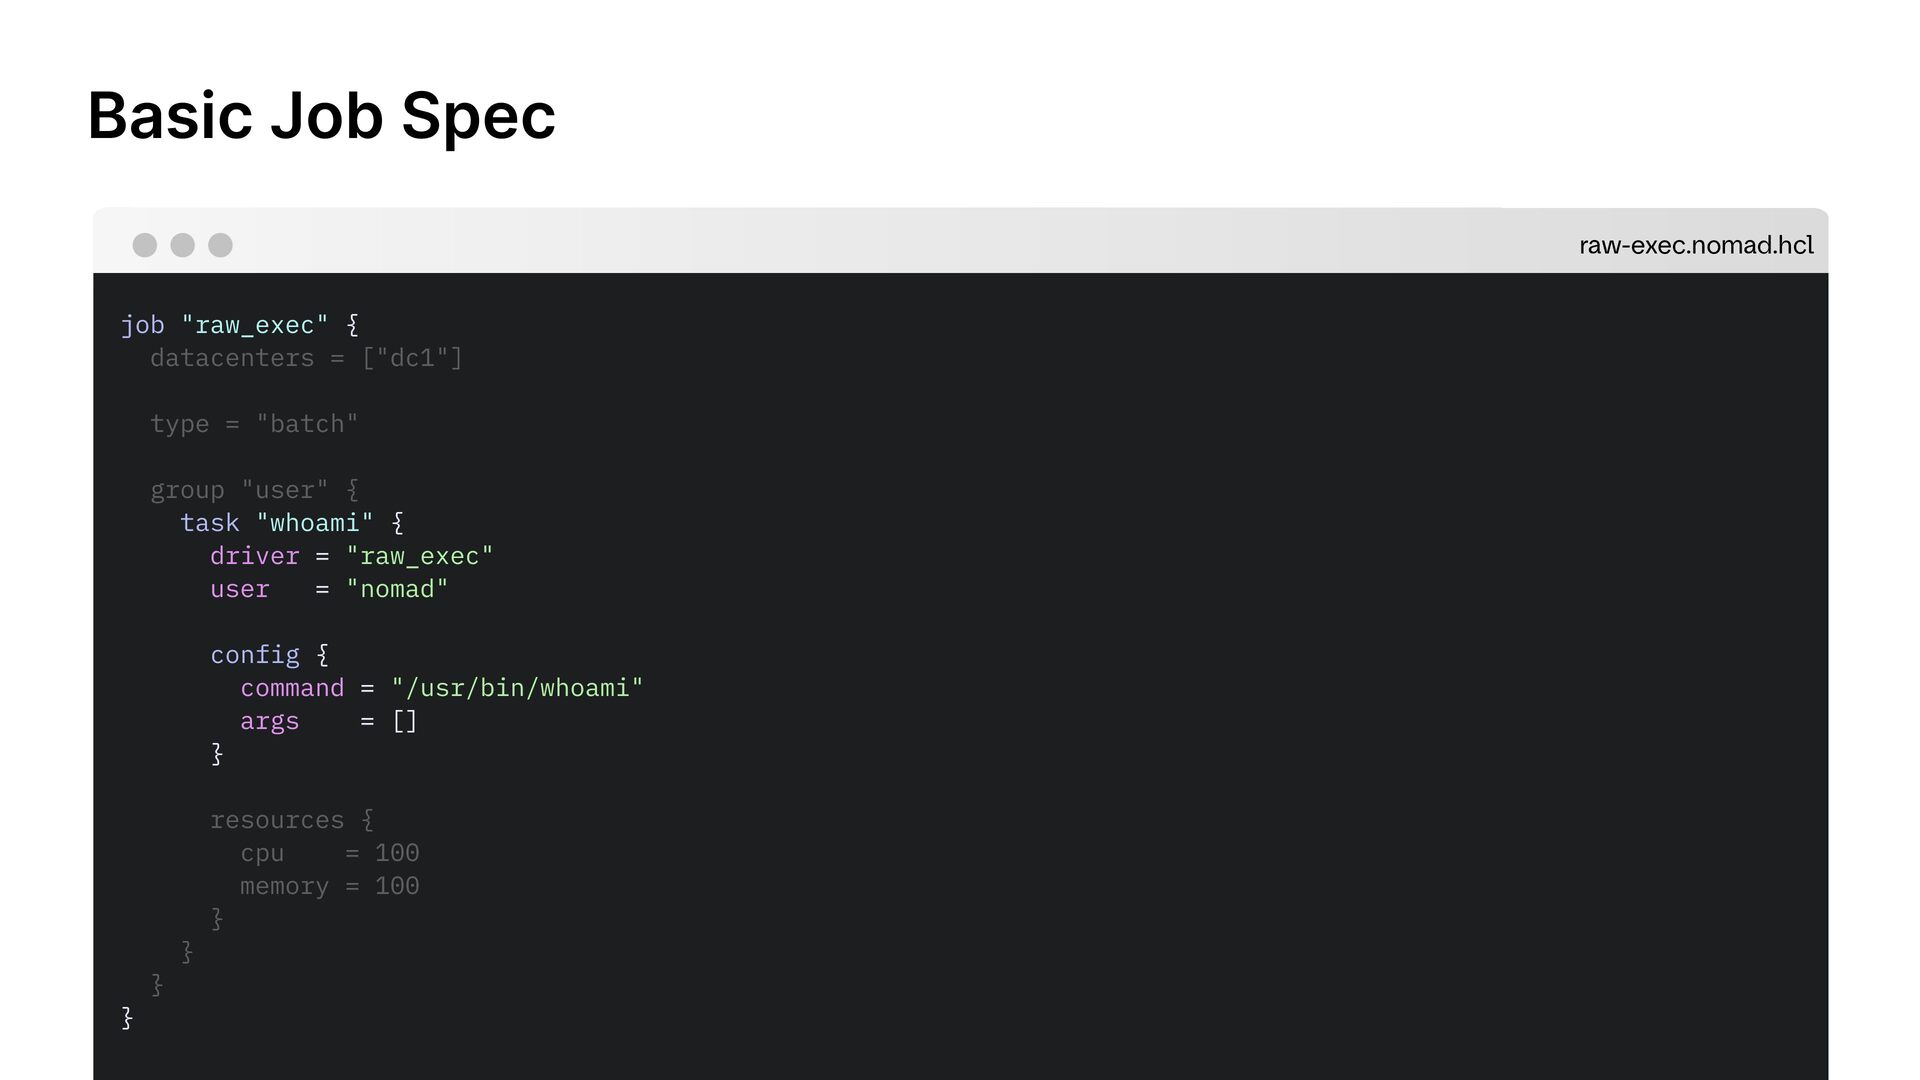Select the "nomad" user value
This screenshot has width=1920, height=1080.
click(x=397, y=589)
